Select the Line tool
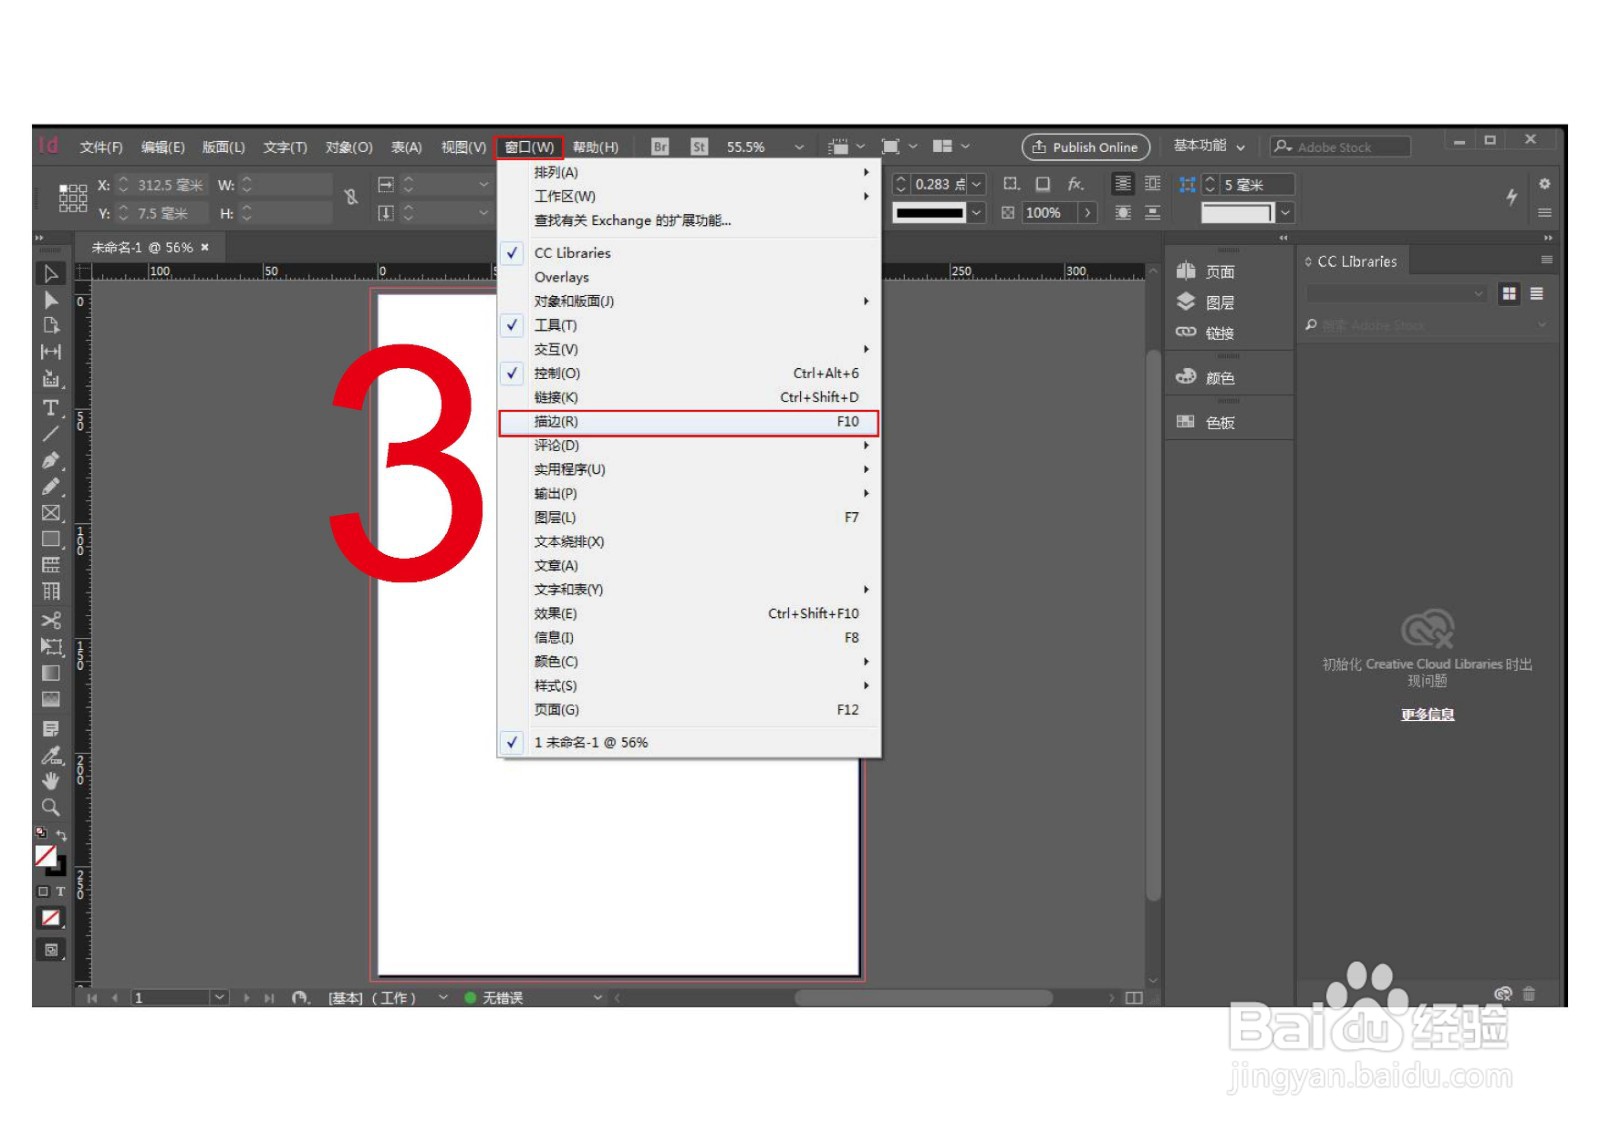1600x1131 pixels. pyautogui.click(x=51, y=434)
